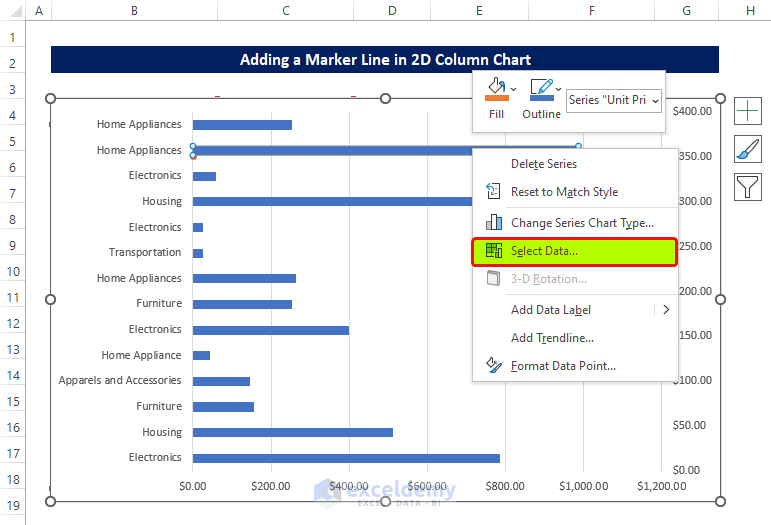Select column B header
Screen dimensions: 771x525
[x=134, y=10]
